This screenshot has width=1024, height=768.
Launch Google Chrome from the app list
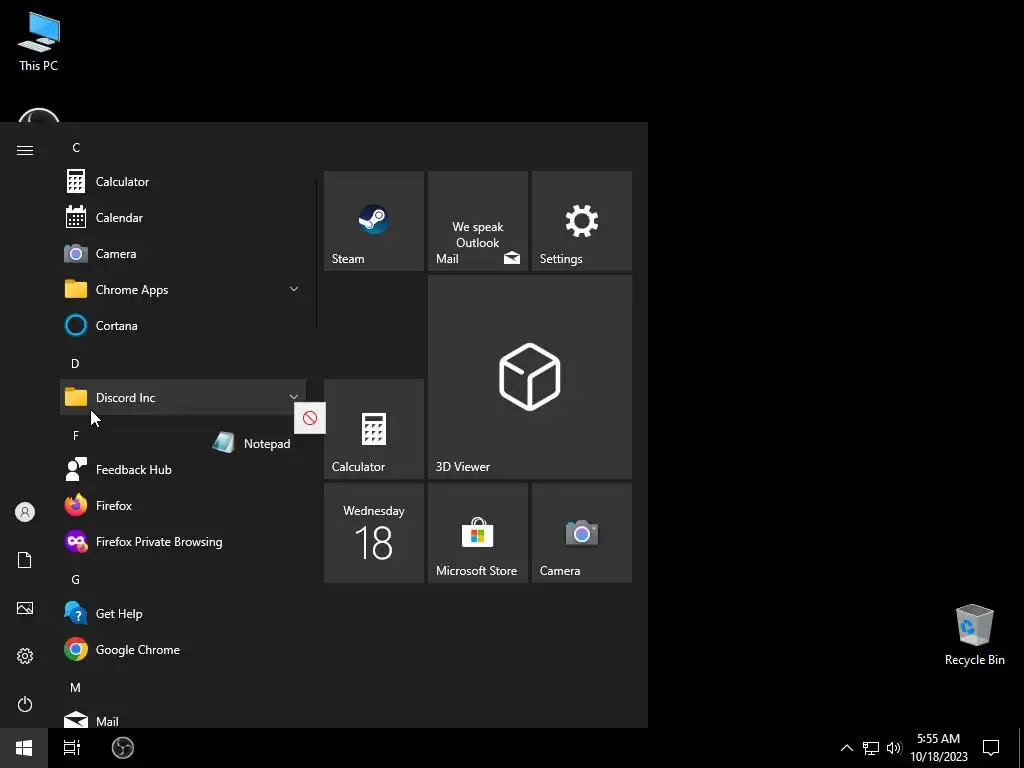pyautogui.click(x=183, y=649)
